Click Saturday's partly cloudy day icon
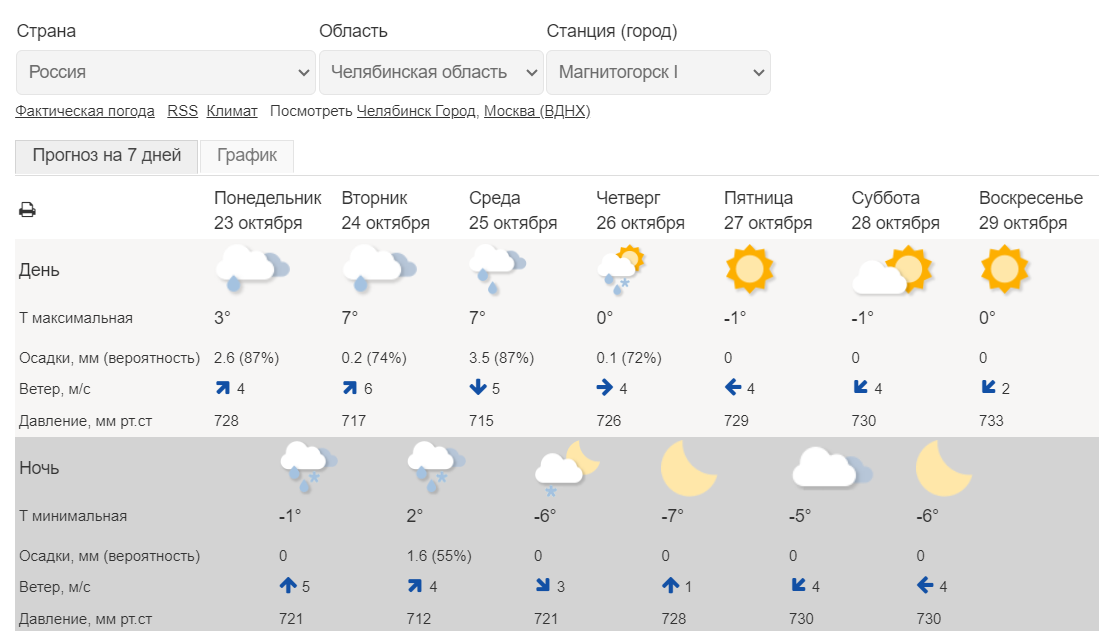Image resolution: width=1099 pixels, height=631 pixels. (x=893, y=270)
